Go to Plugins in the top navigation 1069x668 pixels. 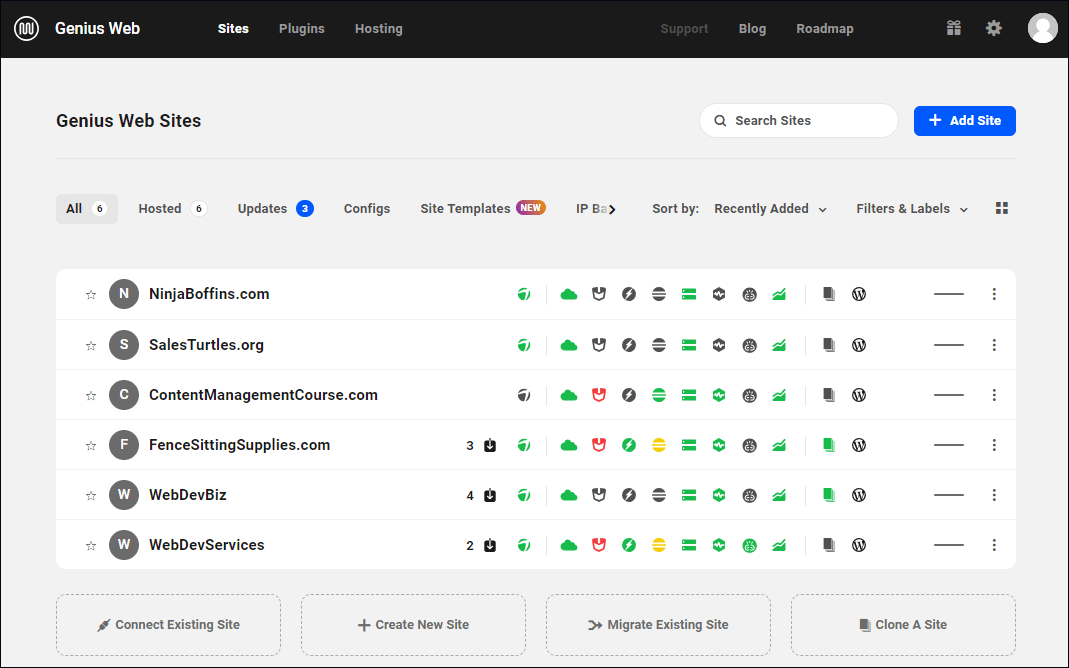(301, 29)
